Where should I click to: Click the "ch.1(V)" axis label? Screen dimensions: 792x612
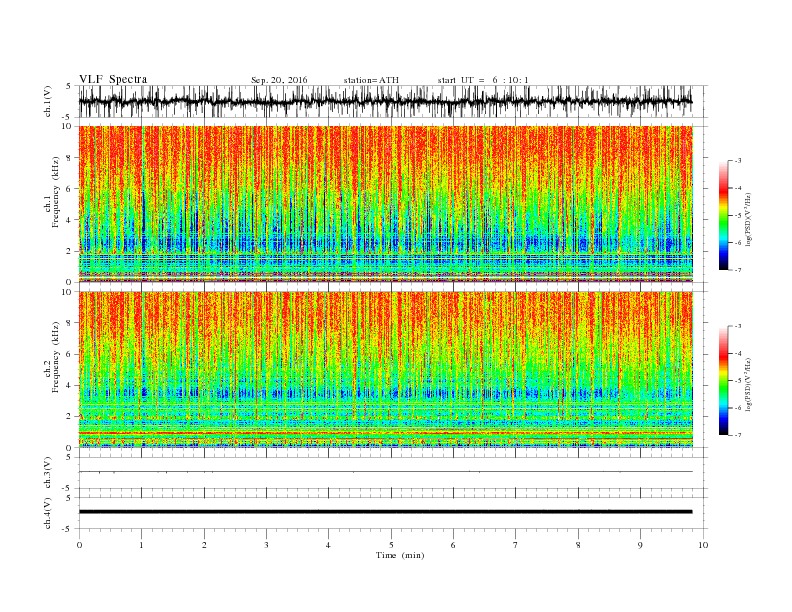click(x=48, y=101)
